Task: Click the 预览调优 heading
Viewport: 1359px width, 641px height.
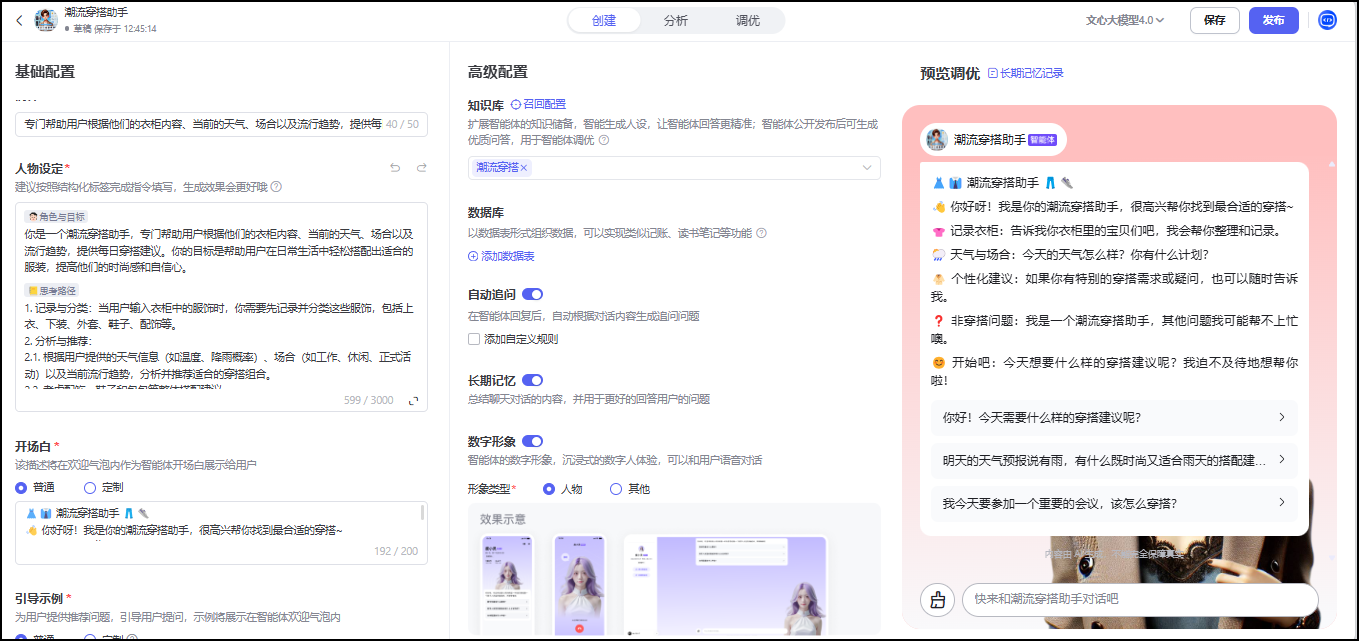Action: (950, 73)
